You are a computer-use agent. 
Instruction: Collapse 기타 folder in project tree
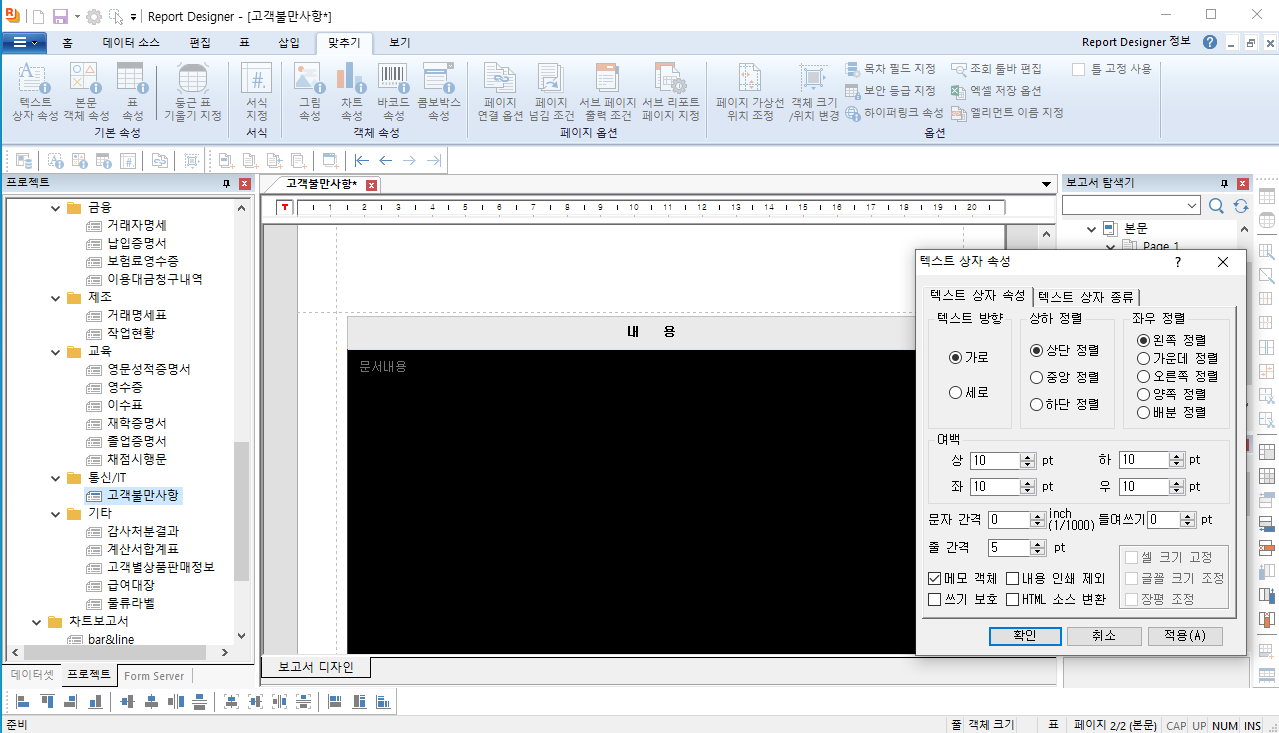(55, 514)
